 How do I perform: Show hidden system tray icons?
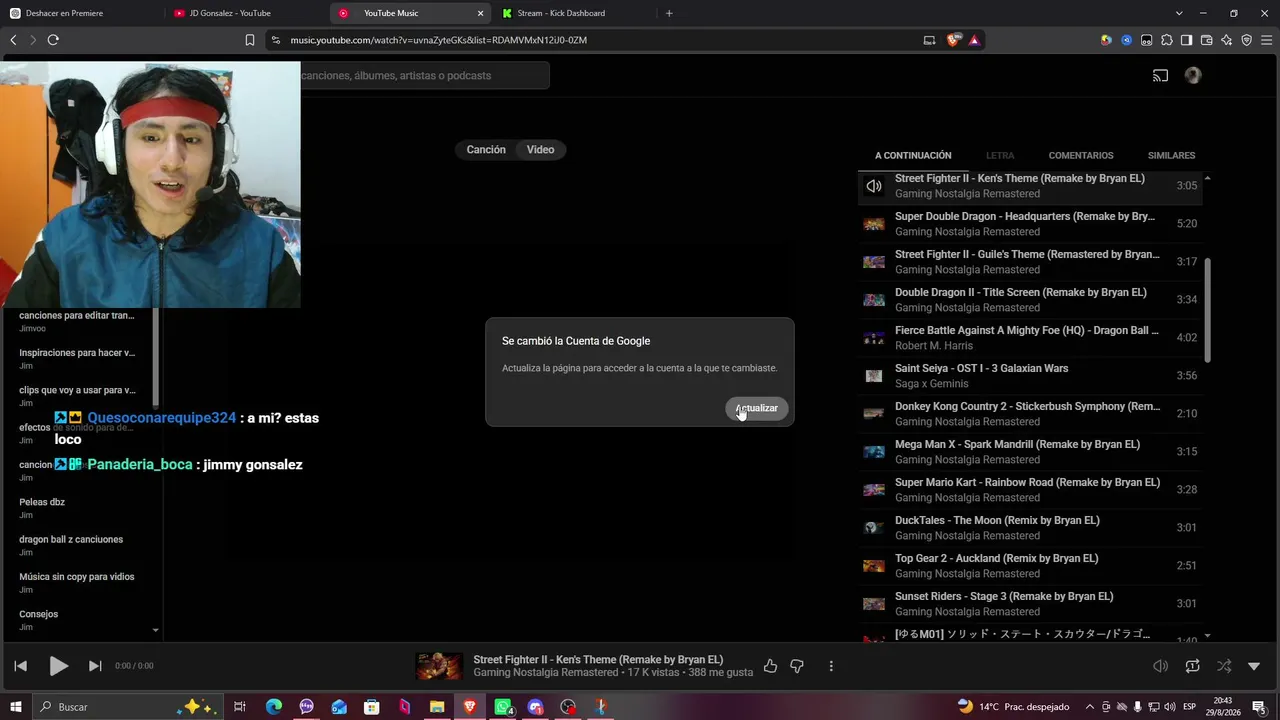click(x=1090, y=707)
